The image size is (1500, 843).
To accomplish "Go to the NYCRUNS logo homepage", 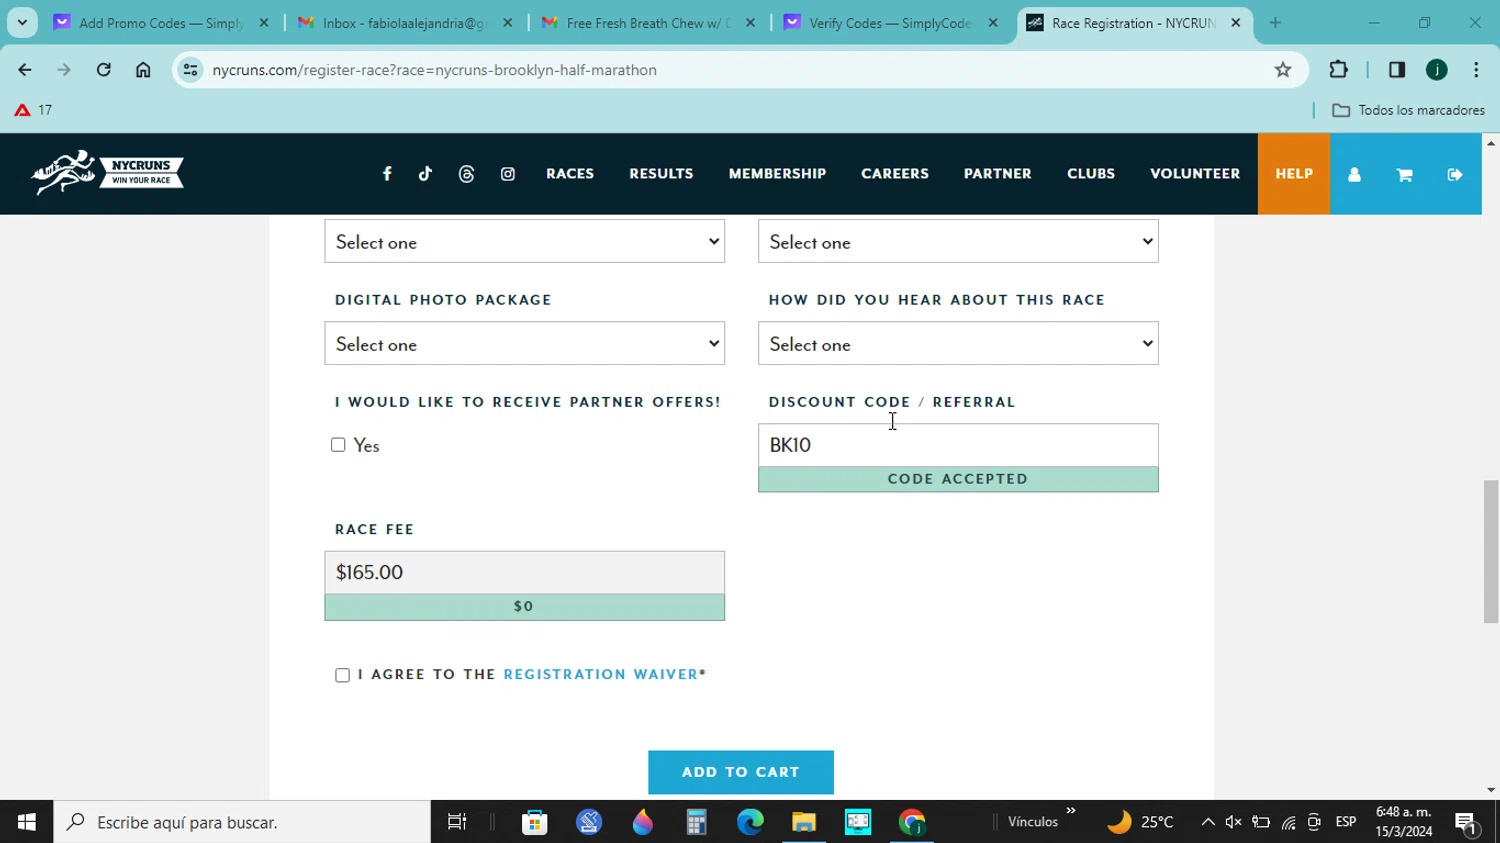I will (x=107, y=173).
